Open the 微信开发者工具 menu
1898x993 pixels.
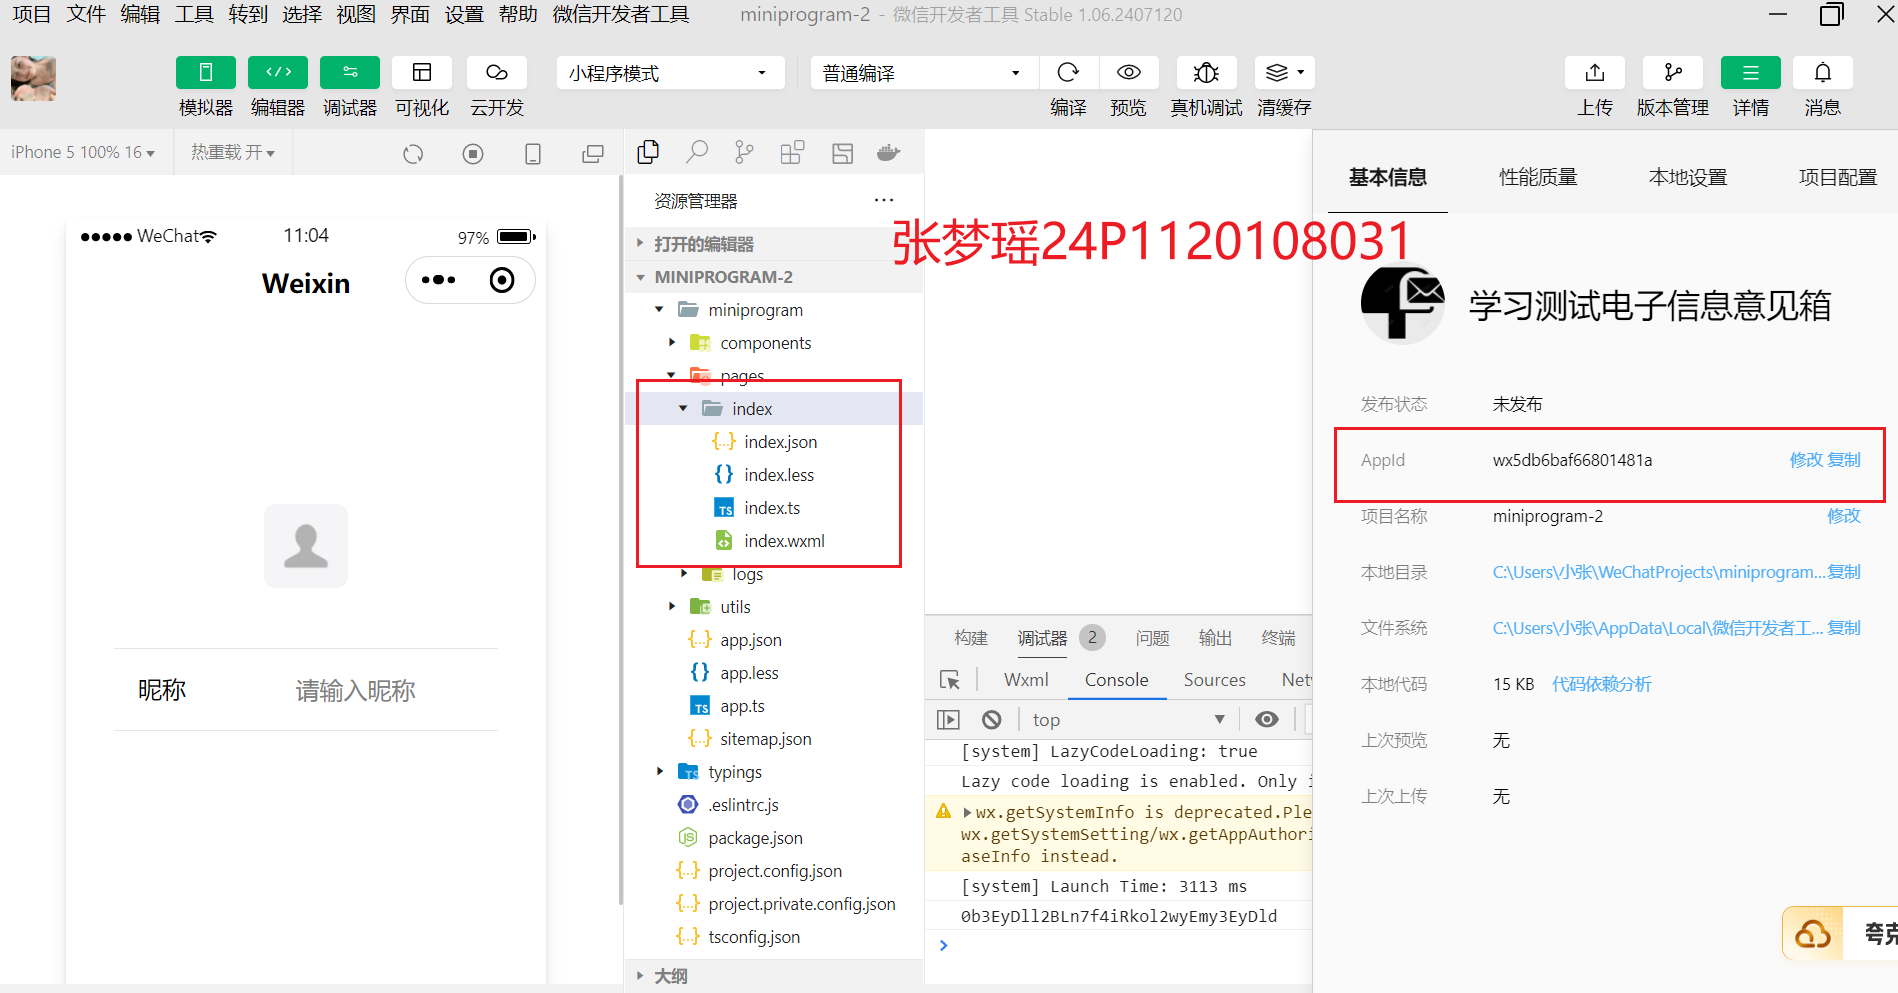pos(621,15)
